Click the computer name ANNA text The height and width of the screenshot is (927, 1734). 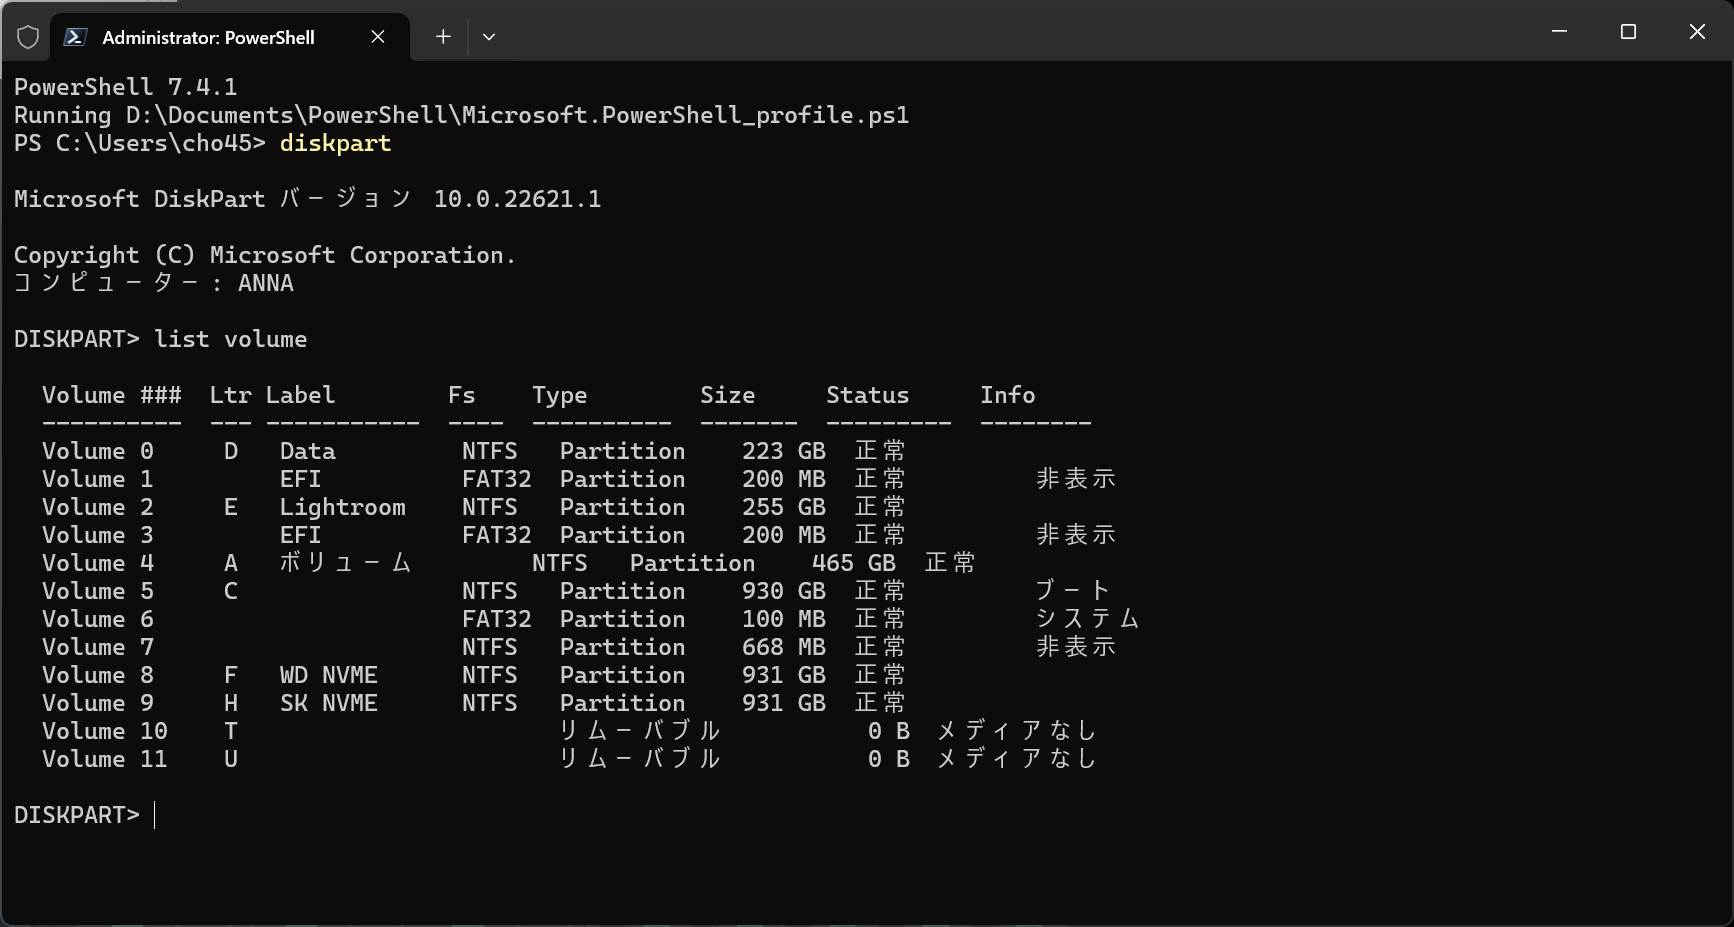point(265,282)
